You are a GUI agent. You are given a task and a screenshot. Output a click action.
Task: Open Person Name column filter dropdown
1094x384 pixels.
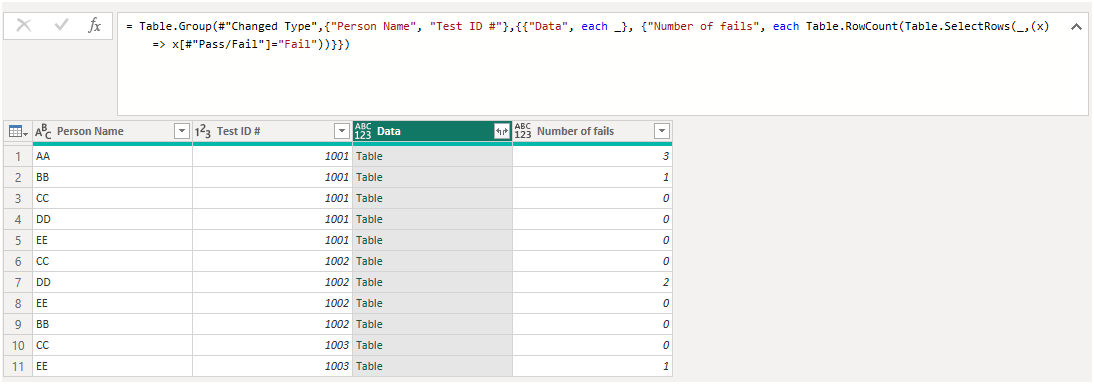coord(181,131)
